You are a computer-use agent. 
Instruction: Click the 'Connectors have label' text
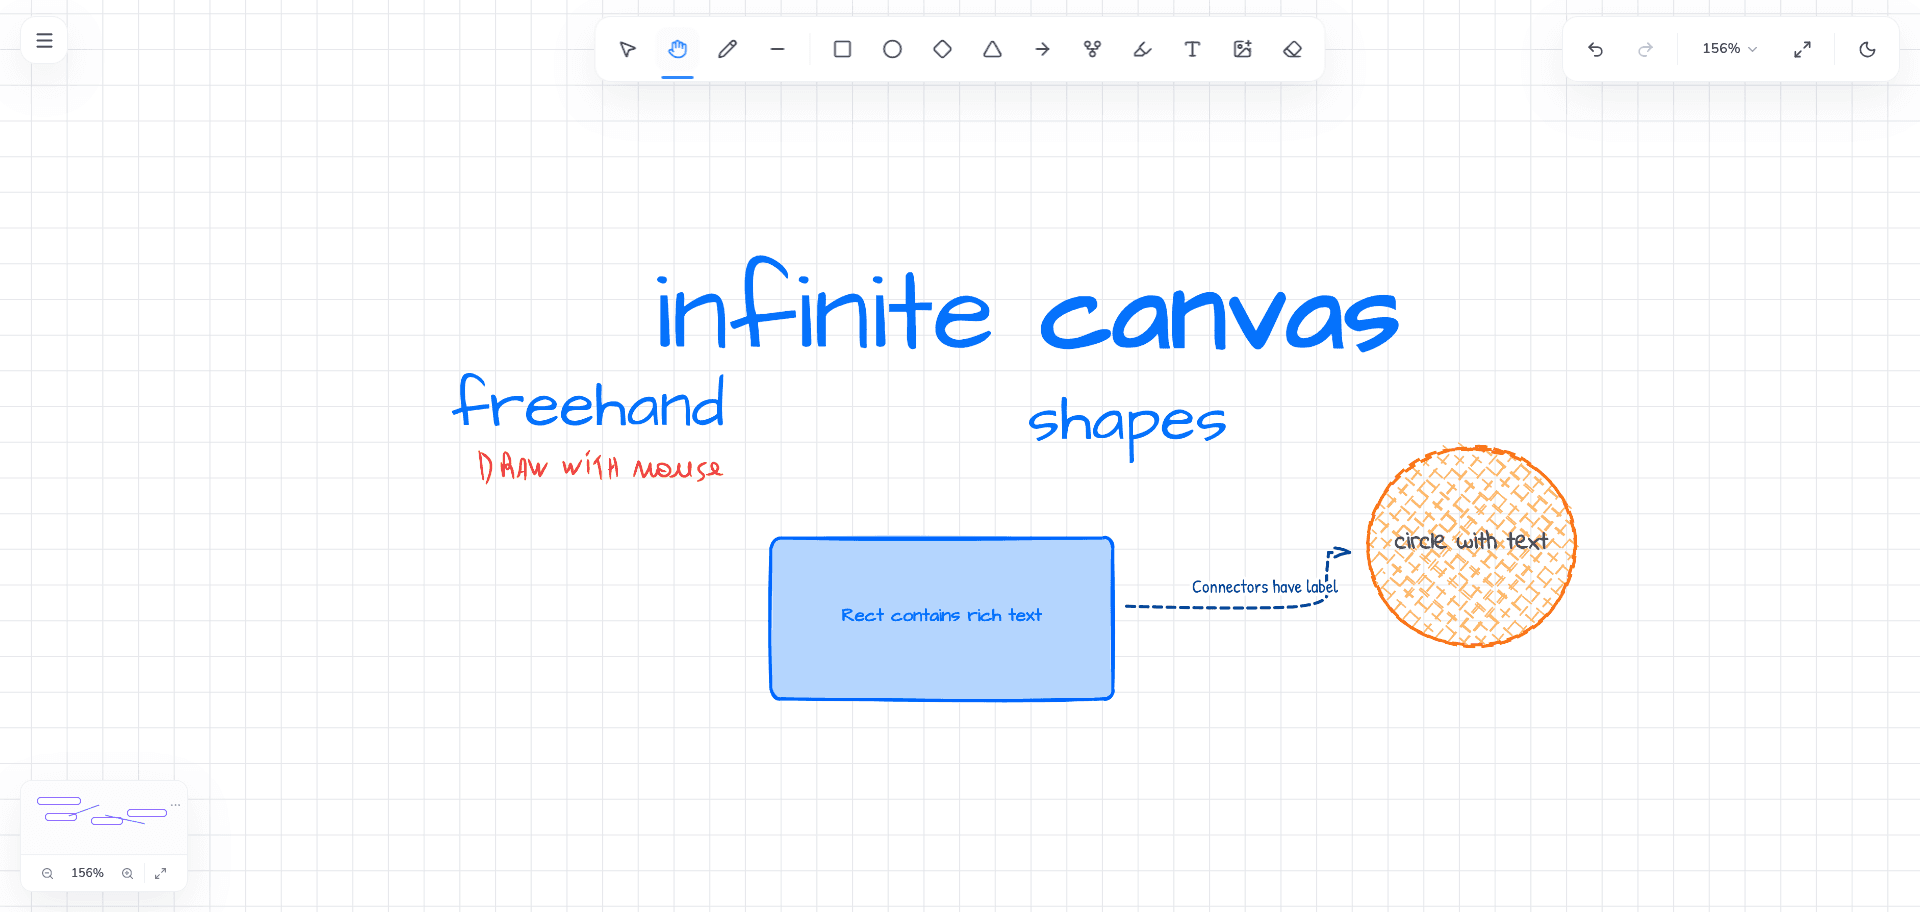pyautogui.click(x=1264, y=587)
